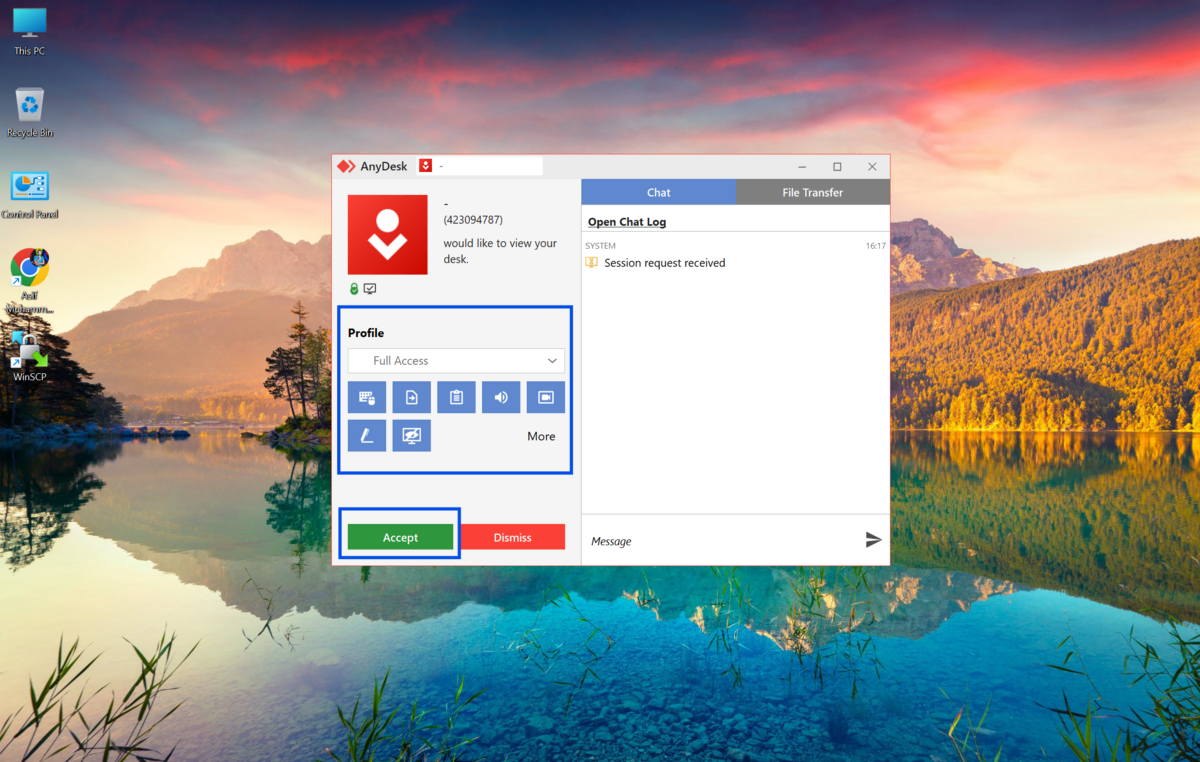
Task: Click the small monitor status icon
Action: [x=370, y=289]
